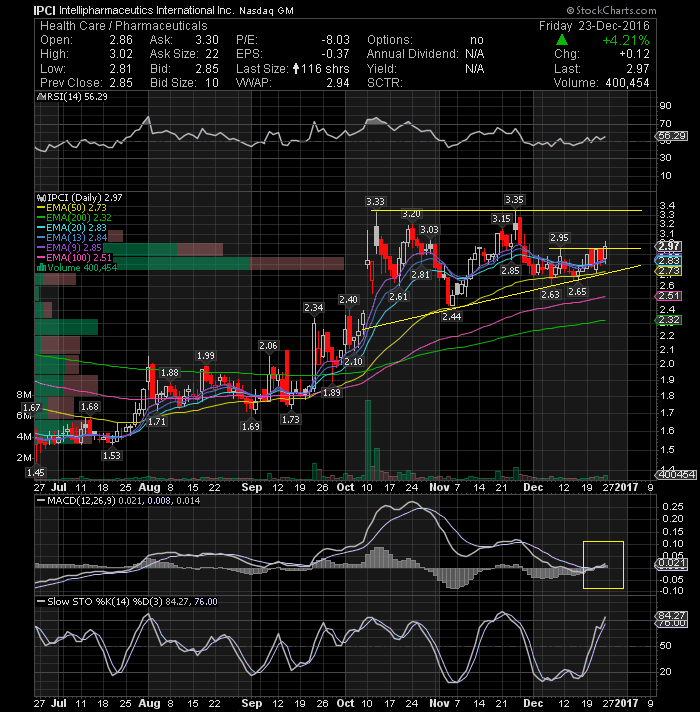Screen dimensions: 700x712
Task: Click the 400454 volume axis tag
Action: (x=675, y=475)
